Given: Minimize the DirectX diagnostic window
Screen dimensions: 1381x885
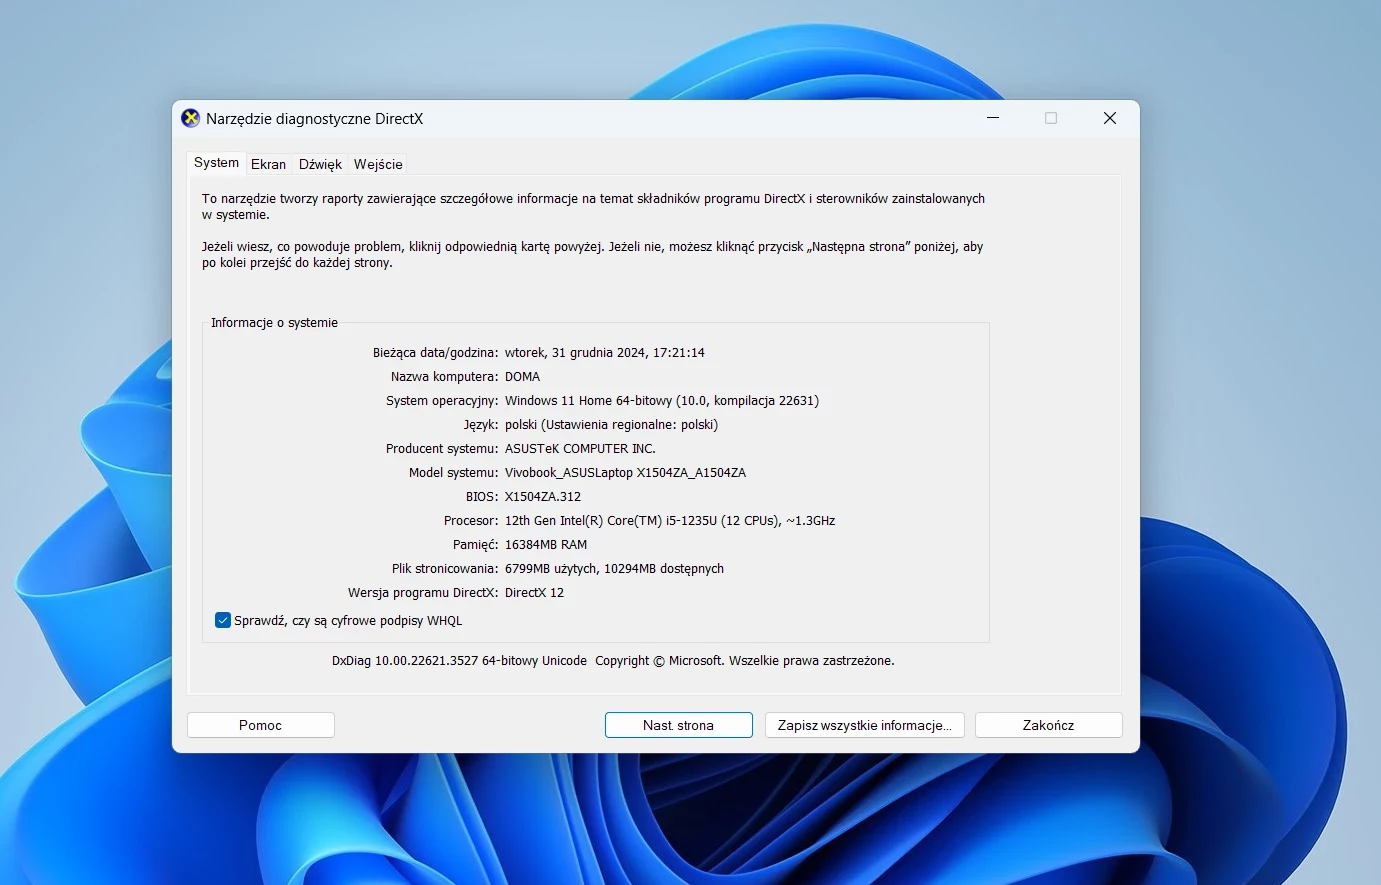Looking at the screenshot, I should (993, 118).
